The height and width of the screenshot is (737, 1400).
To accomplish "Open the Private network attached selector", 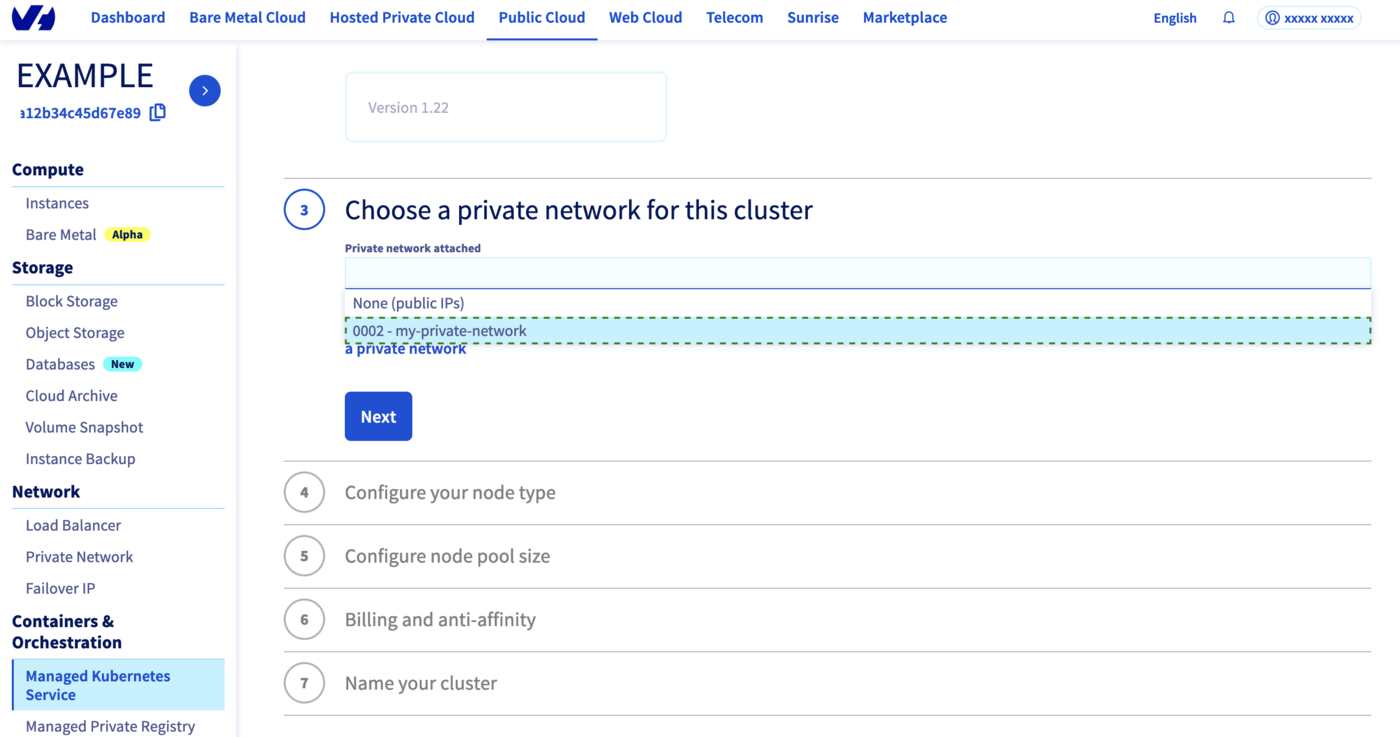I will 857,272.
